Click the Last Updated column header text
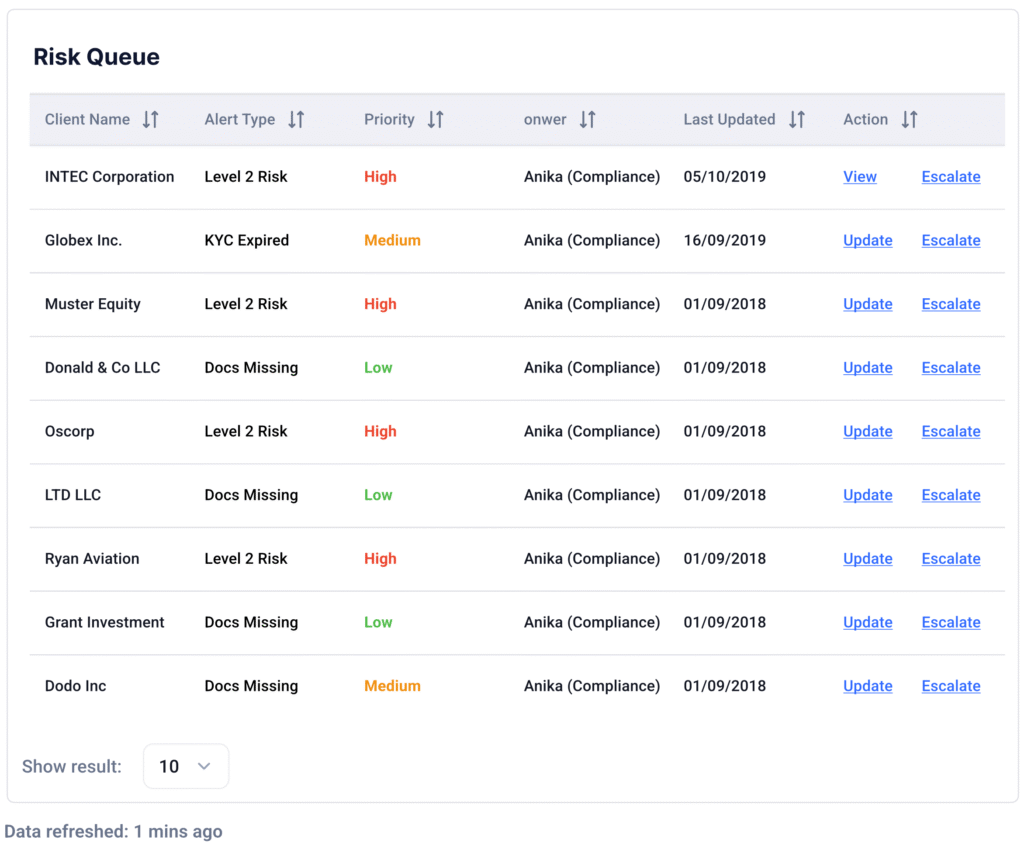Screen dimensions: 1024x849 point(729,120)
